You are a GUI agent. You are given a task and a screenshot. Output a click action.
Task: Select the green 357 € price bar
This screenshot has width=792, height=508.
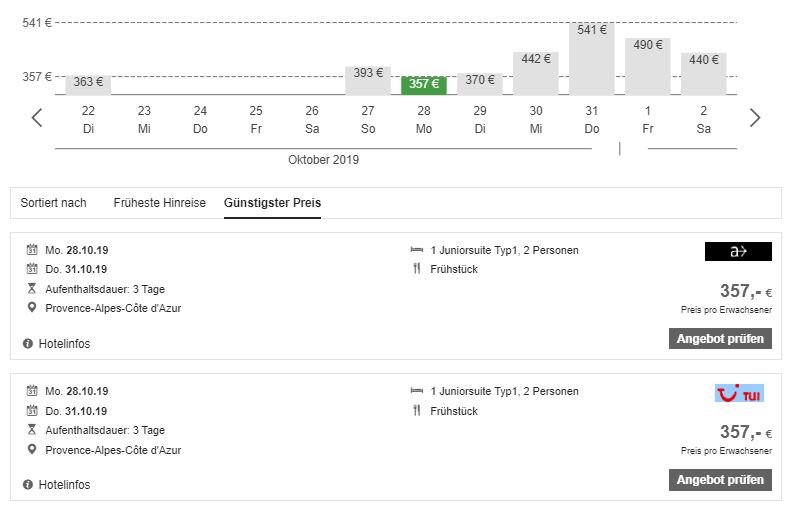pyautogui.click(x=424, y=85)
